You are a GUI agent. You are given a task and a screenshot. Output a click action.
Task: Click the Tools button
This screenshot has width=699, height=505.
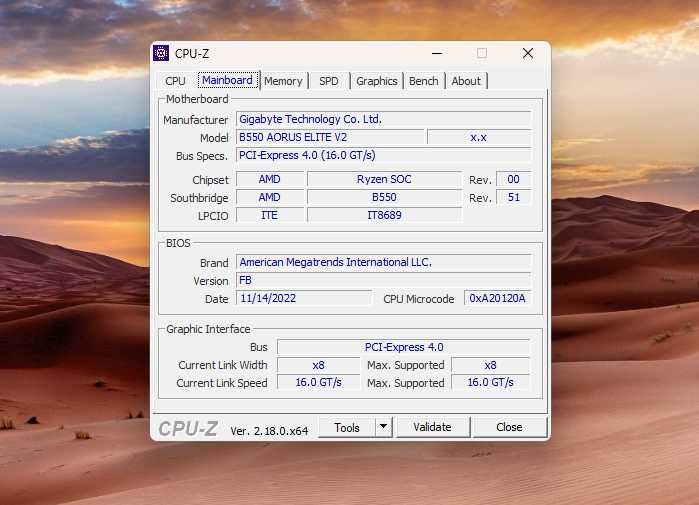point(347,427)
